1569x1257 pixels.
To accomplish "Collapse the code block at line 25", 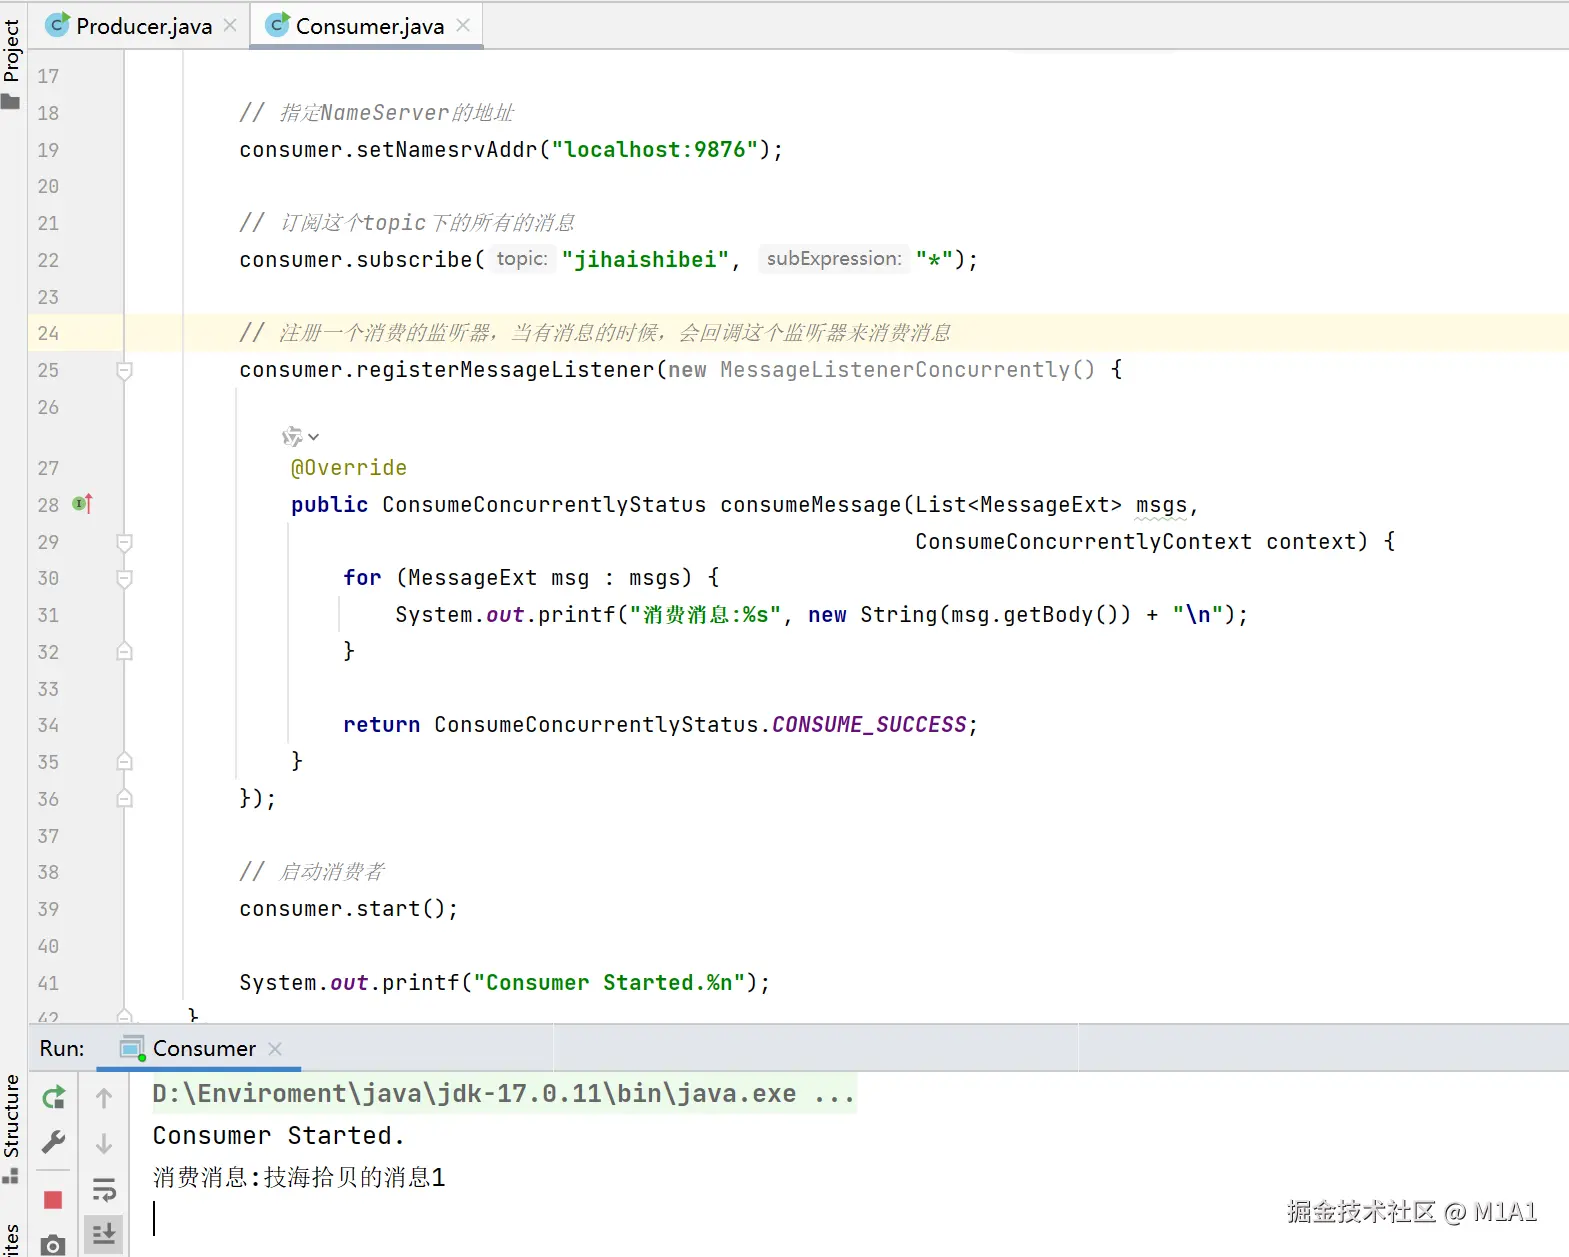I will point(125,371).
